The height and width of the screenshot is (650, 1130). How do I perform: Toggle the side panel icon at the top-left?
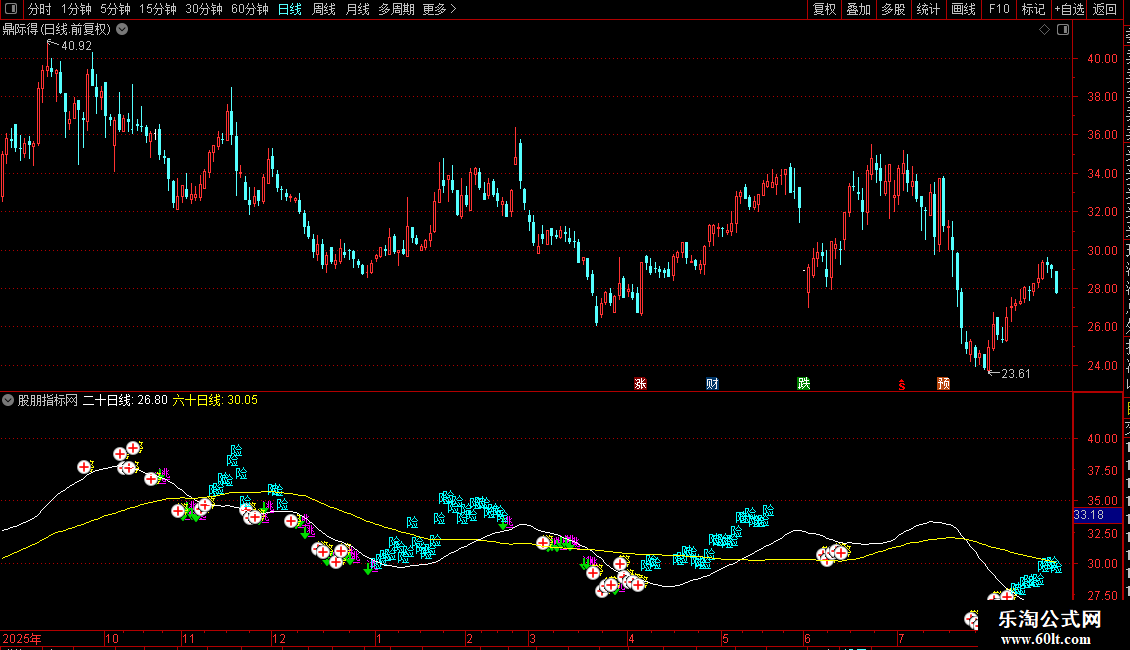11,9
